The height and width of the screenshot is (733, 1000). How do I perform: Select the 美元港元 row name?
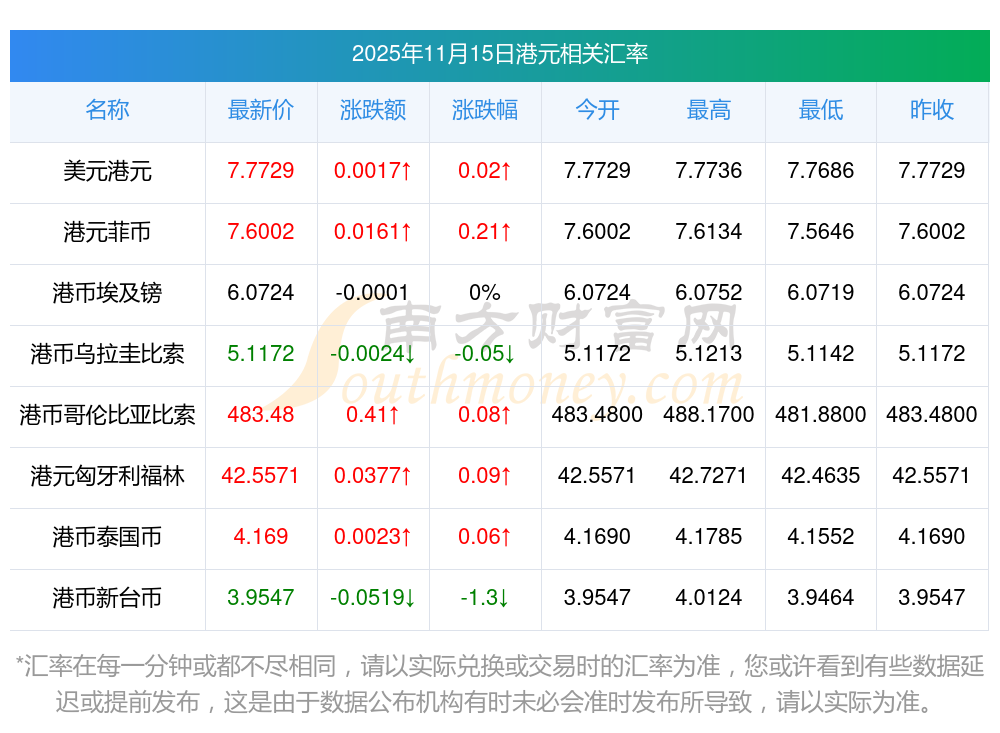tap(107, 171)
